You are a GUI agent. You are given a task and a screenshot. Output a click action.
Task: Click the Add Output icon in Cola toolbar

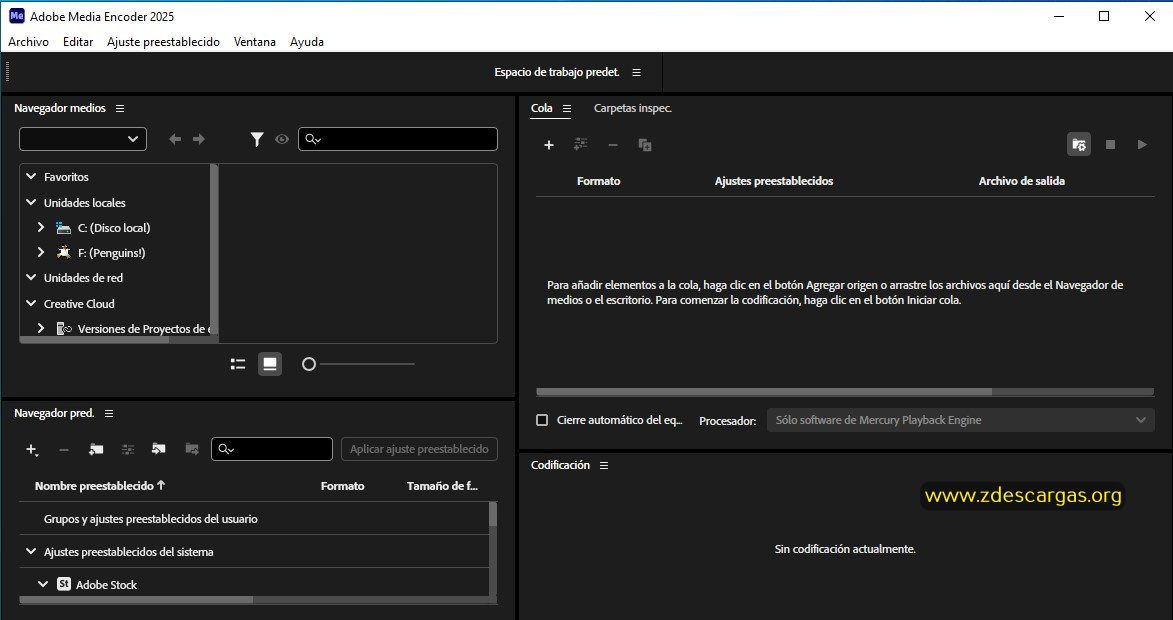click(581, 144)
